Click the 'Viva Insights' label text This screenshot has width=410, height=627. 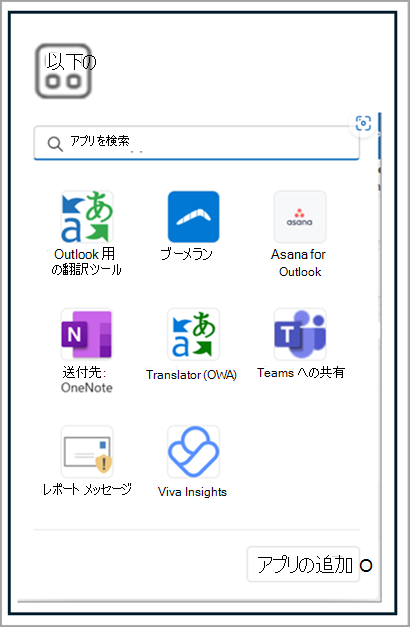(x=192, y=492)
